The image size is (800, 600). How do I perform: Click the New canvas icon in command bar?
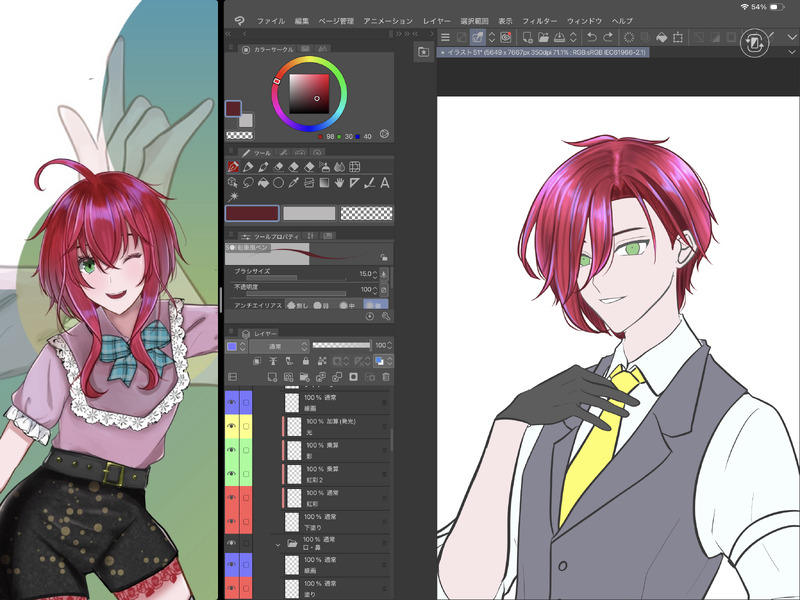(528, 37)
